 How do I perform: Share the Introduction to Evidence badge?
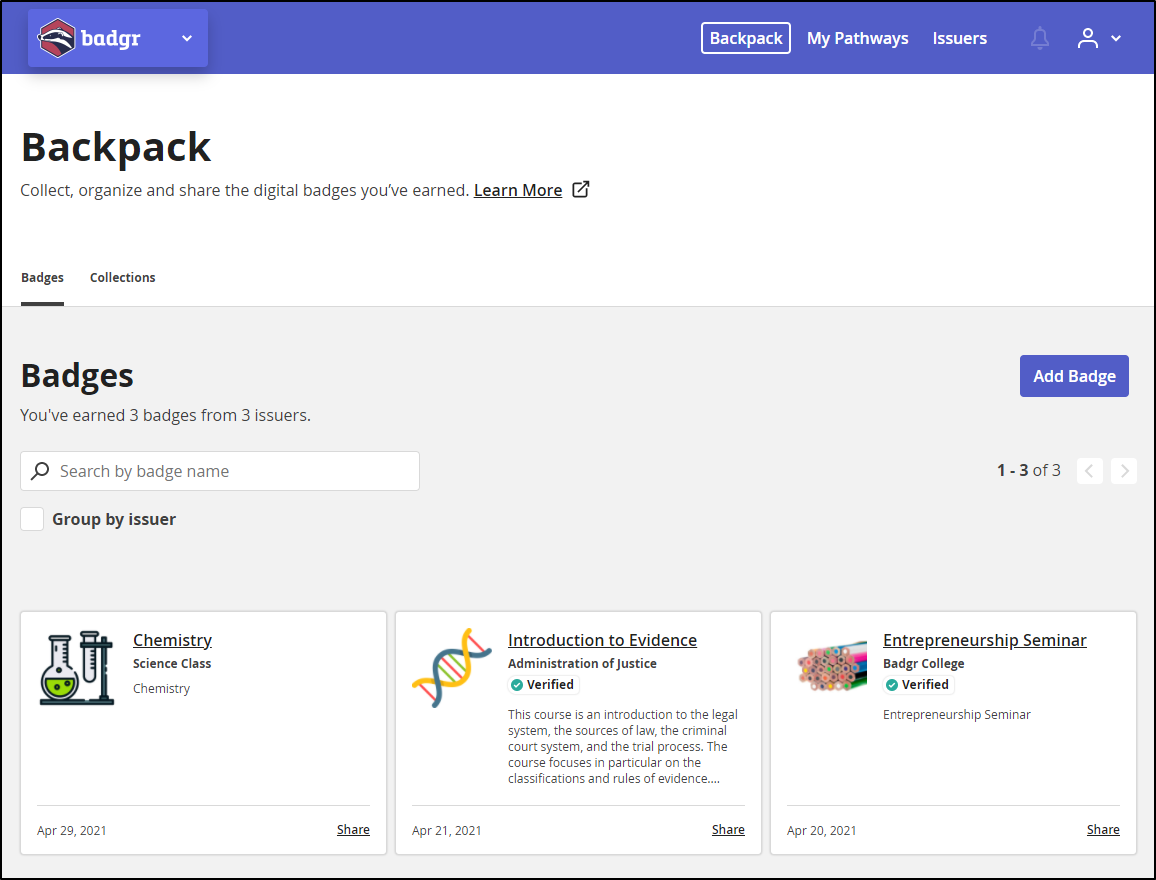[728, 830]
